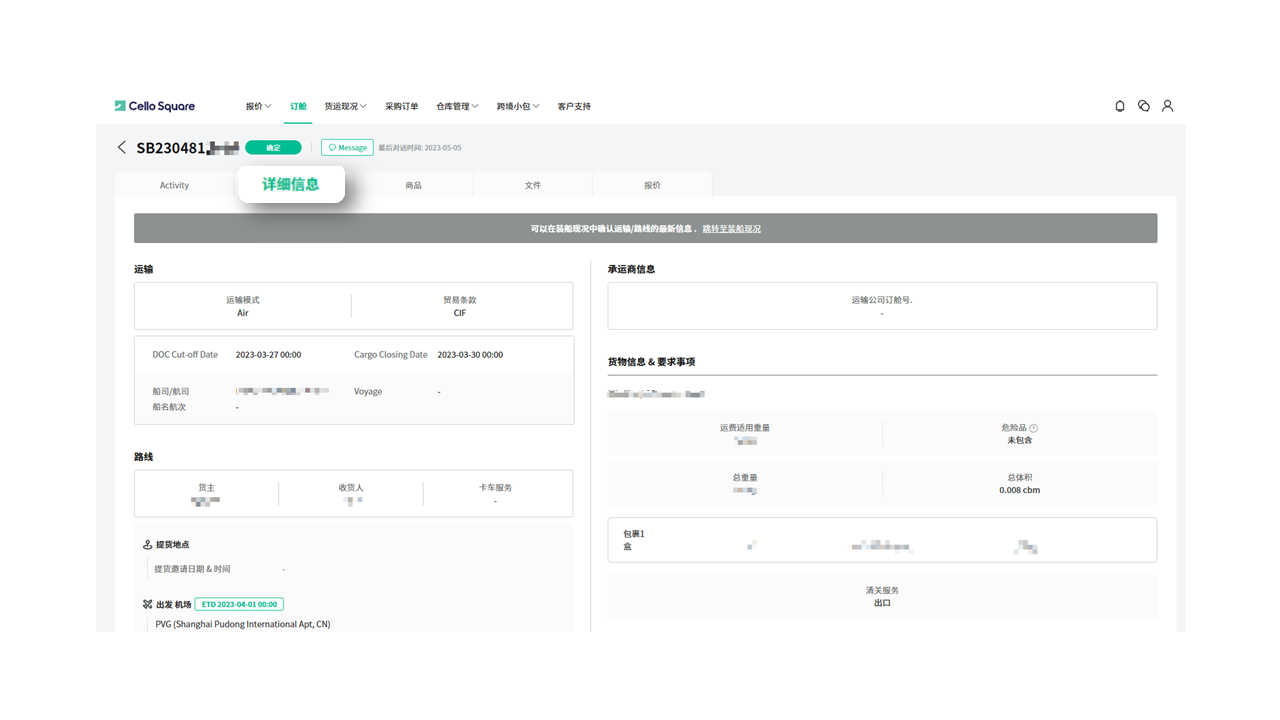
Task: Switch to the Activity tab
Action: coord(174,185)
